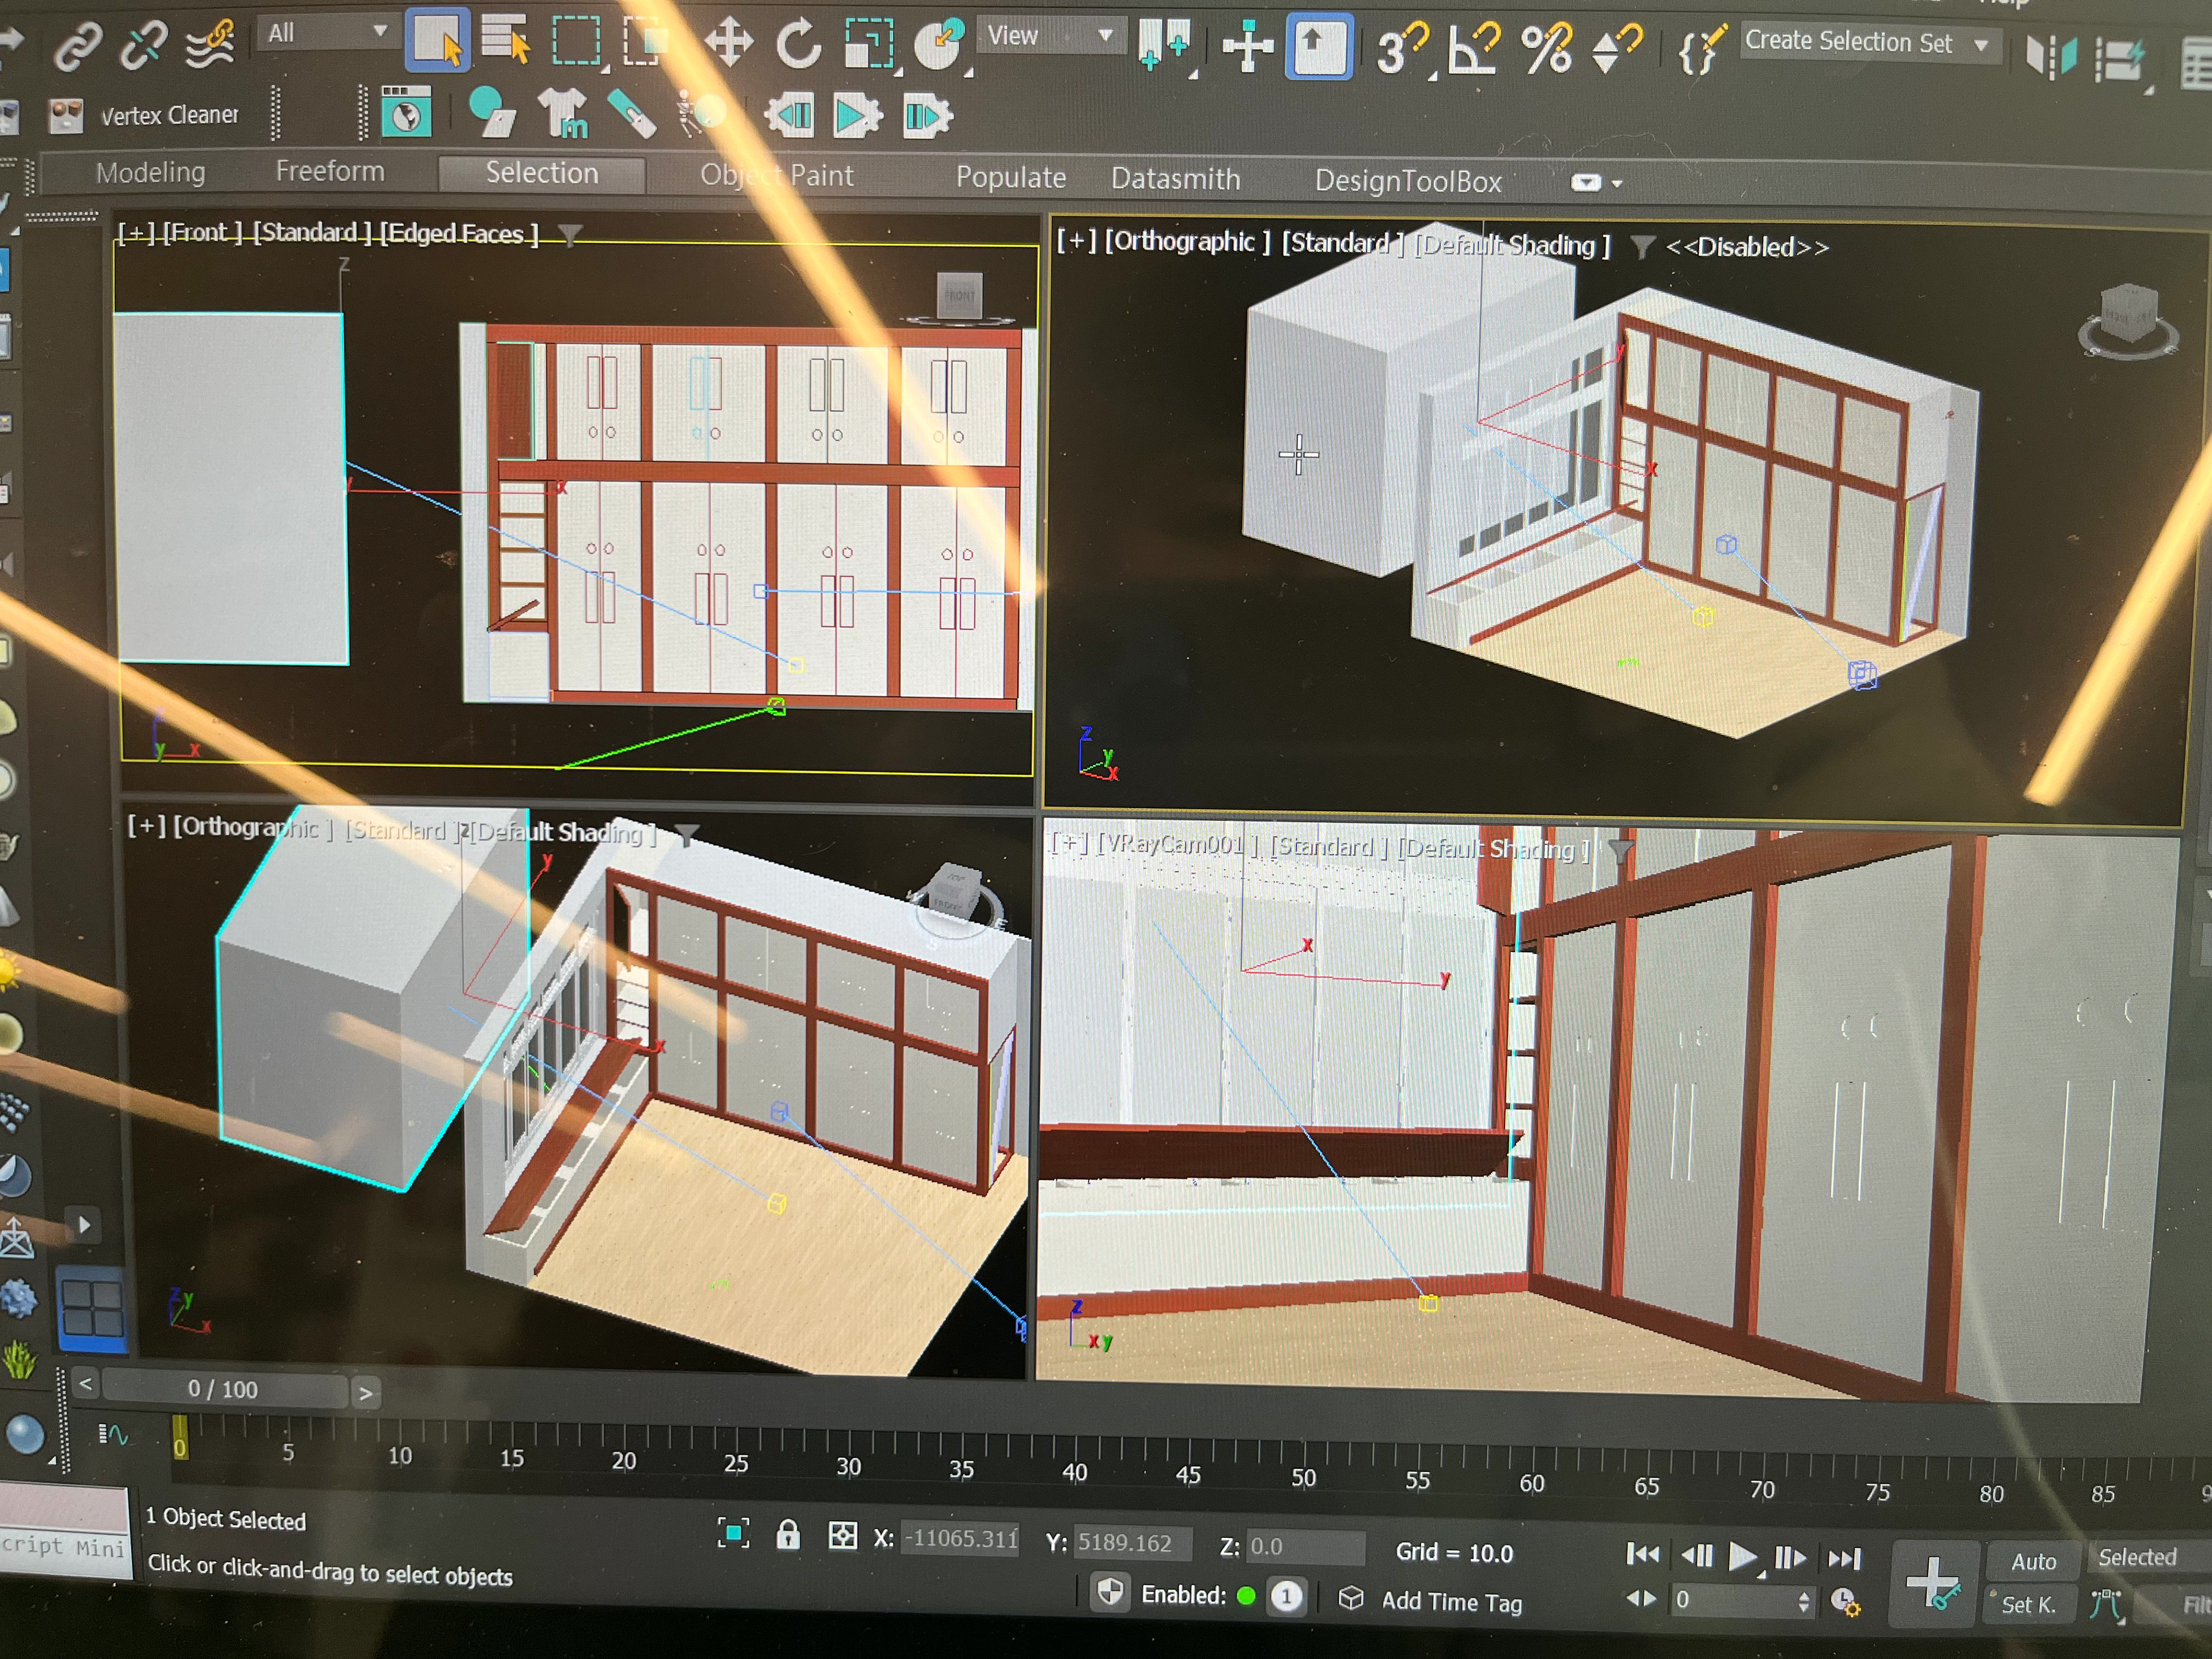Switch to the Modeling ribbon tab
Image resolution: width=2212 pixels, height=1659 pixels.
[x=150, y=172]
